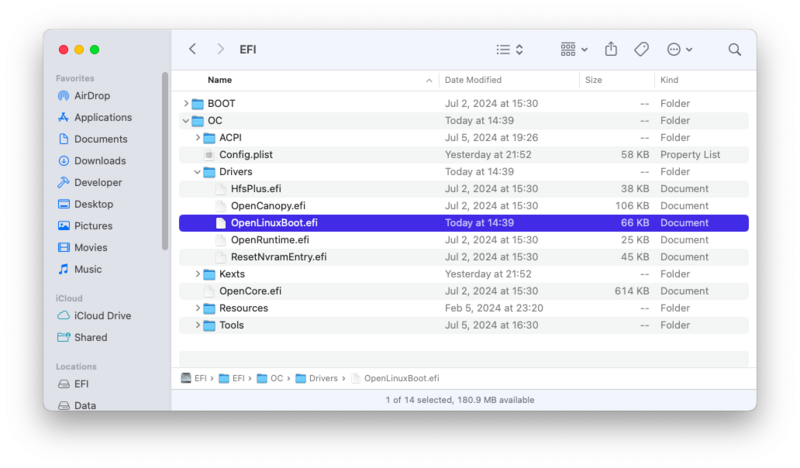
Task: Select HfsPlus.efi file row
Action: coord(464,189)
